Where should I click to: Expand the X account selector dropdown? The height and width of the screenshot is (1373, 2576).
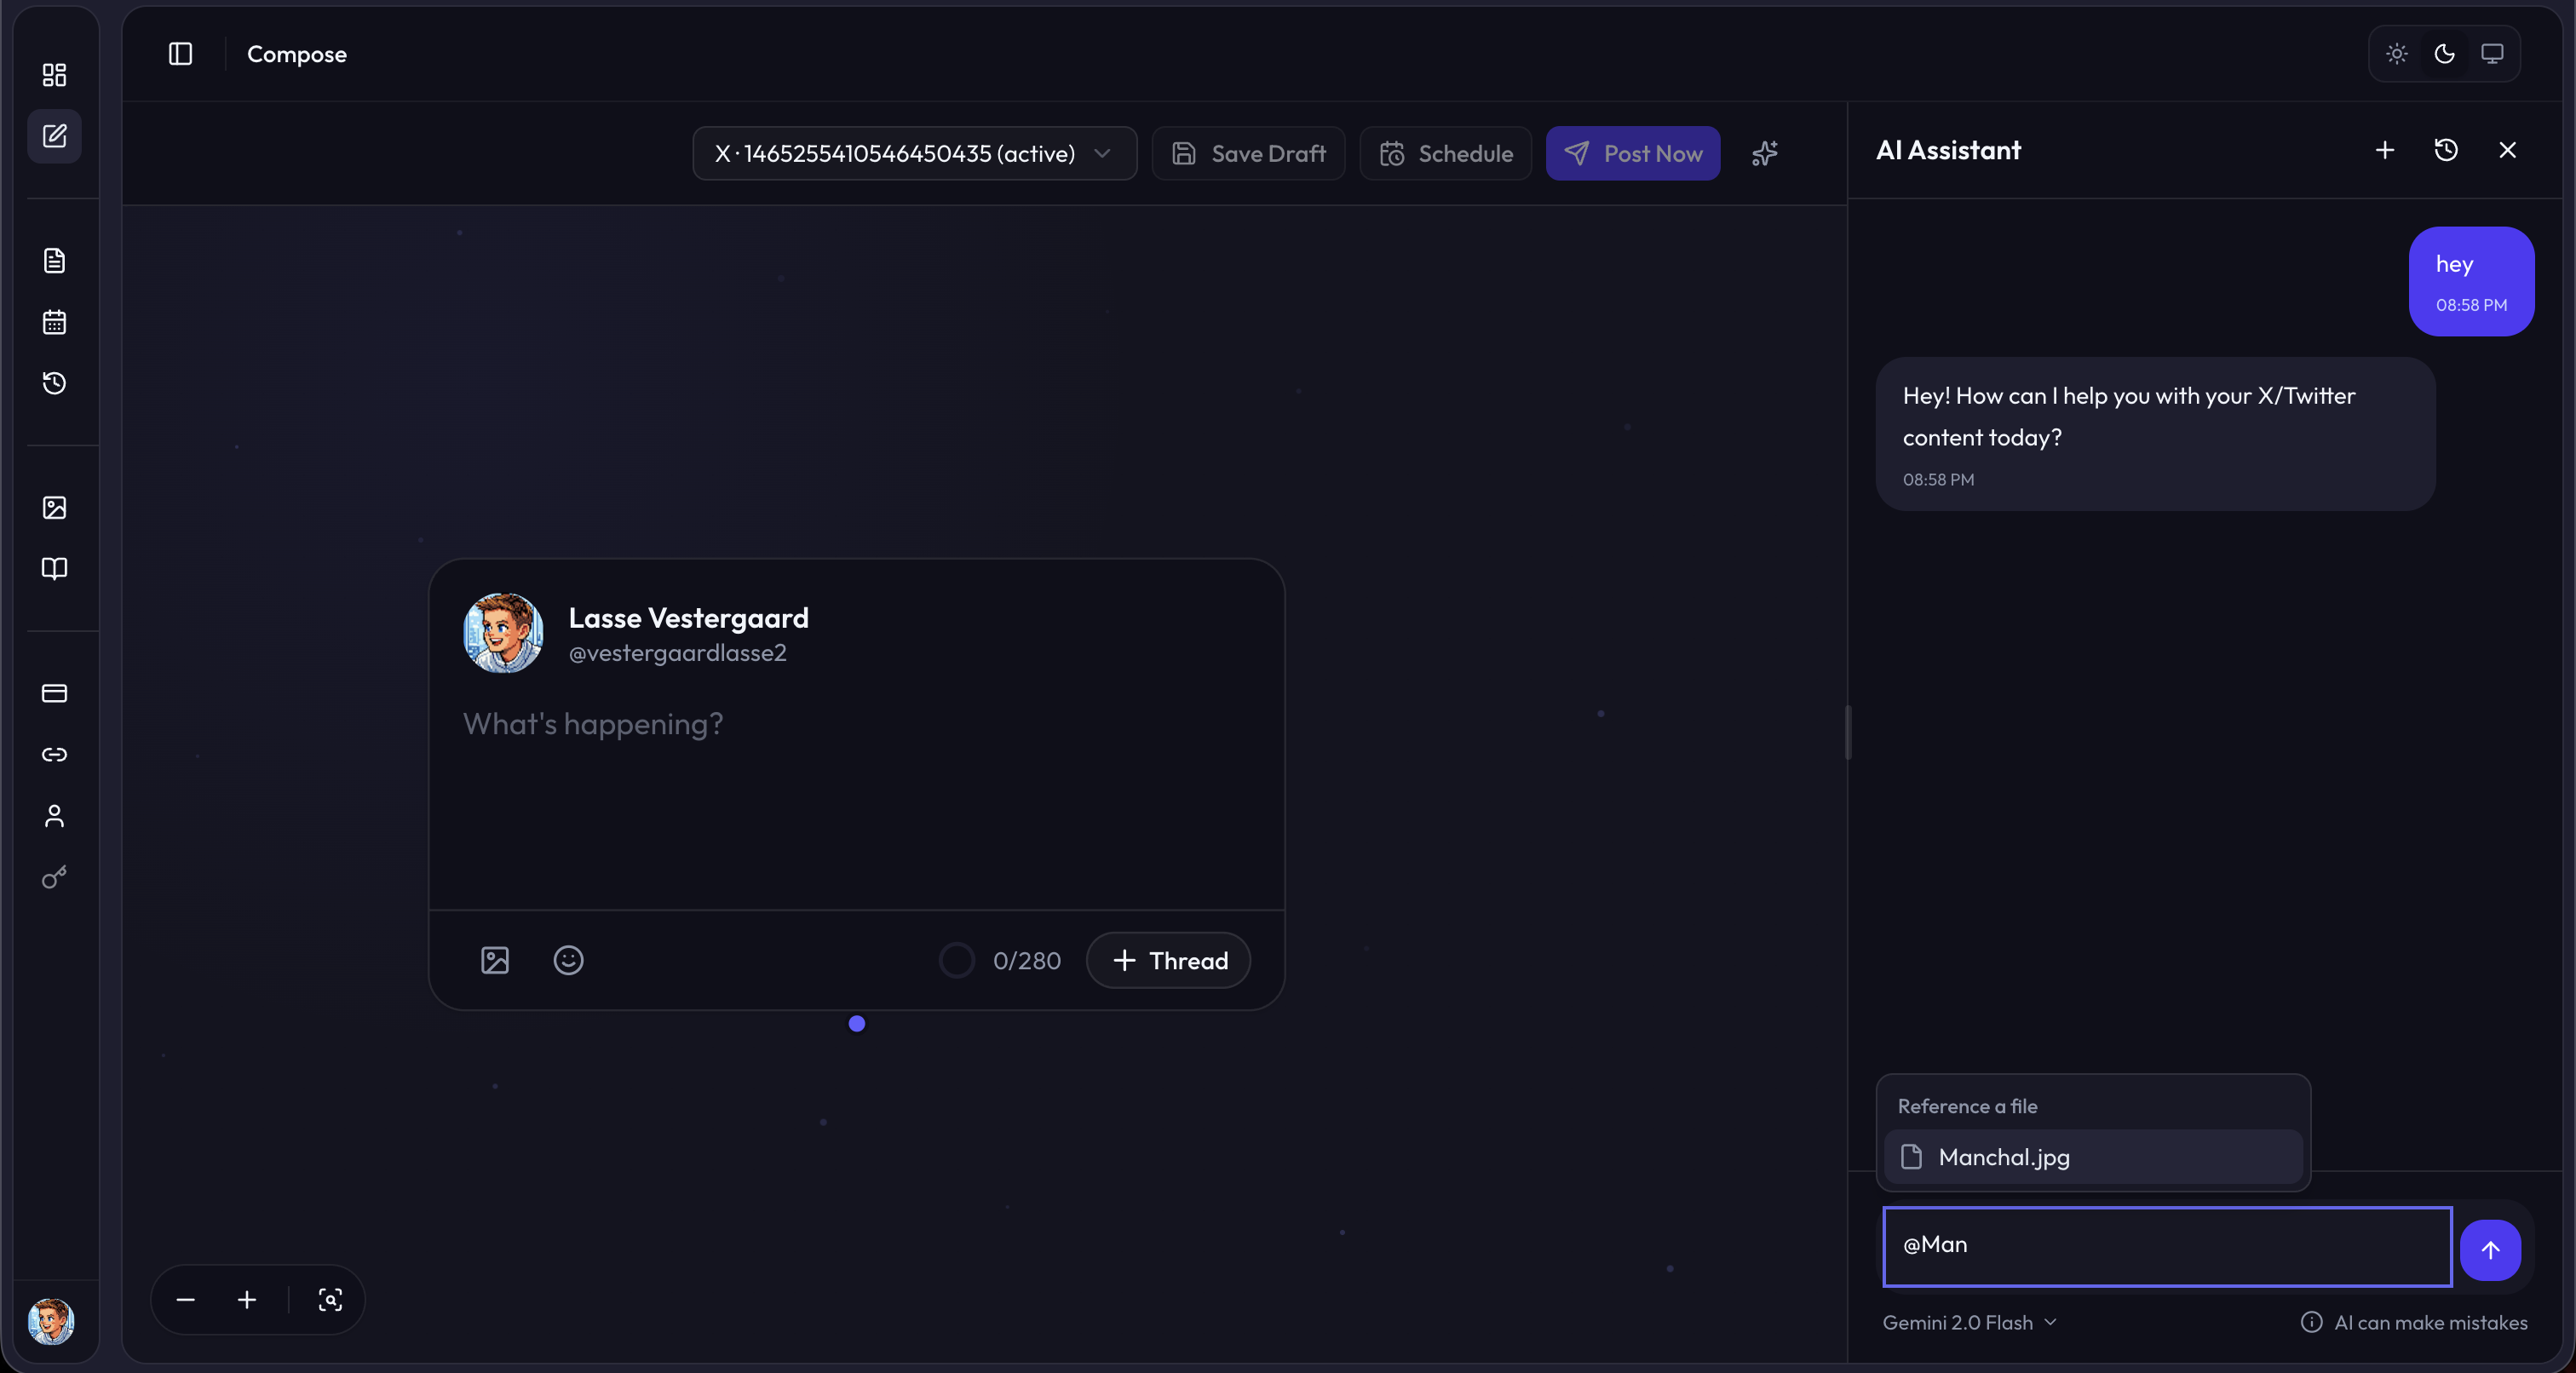pos(914,153)
